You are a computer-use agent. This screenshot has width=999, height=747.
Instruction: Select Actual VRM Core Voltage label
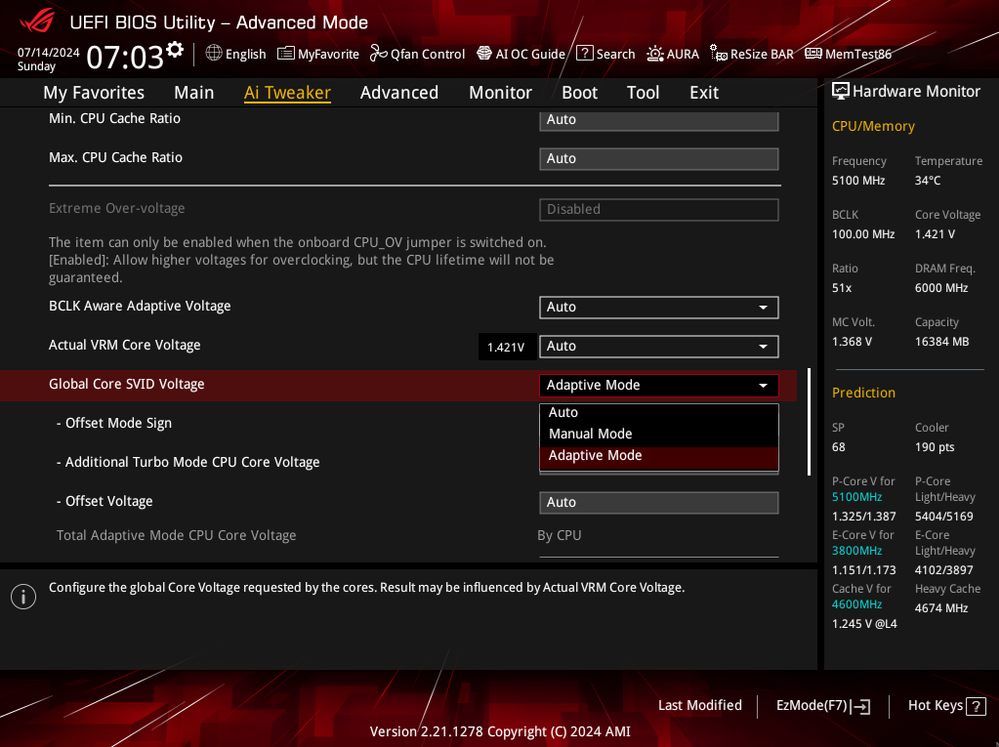[x=124, y=345]
